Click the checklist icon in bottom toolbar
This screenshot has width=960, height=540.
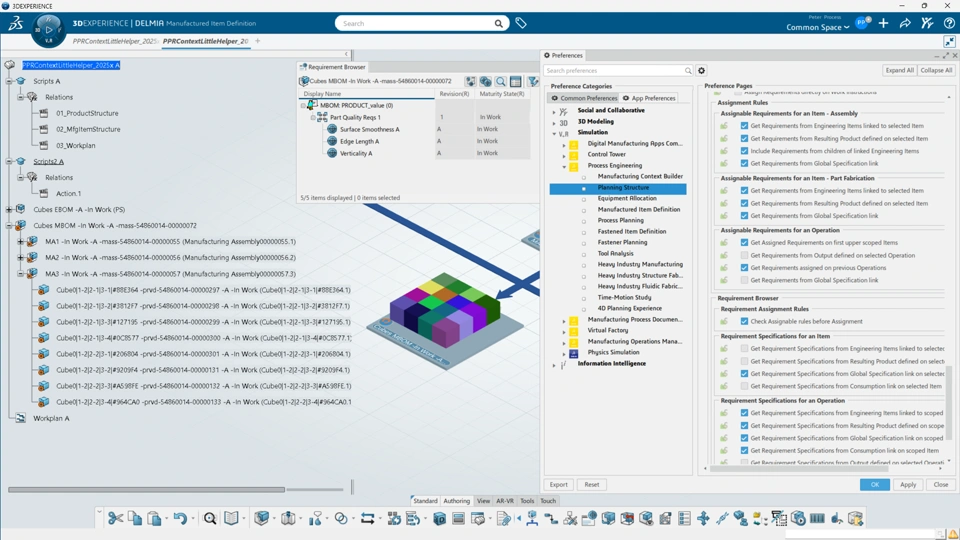click(x=684, y=519)
